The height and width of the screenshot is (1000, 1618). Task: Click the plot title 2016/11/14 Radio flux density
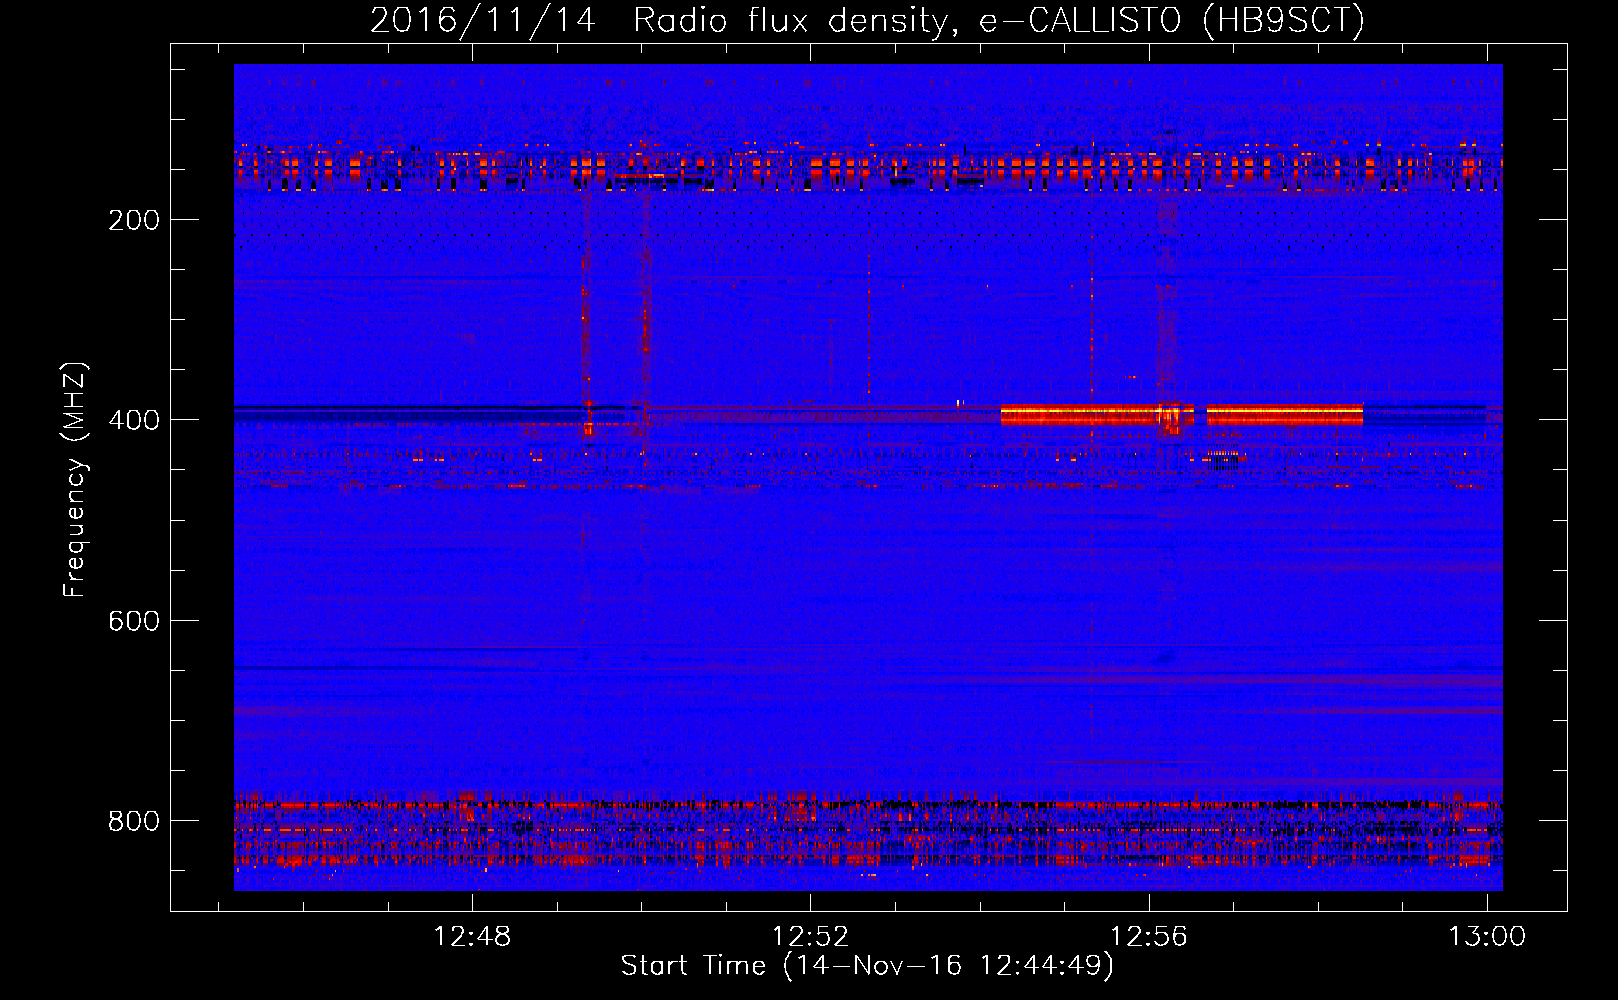[867, 20]
